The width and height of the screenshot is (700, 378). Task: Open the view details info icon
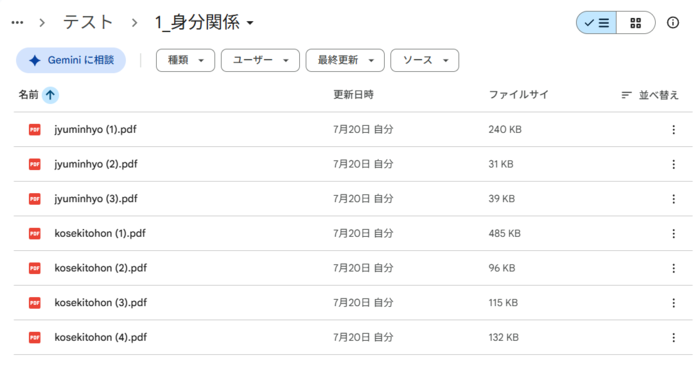(673, 23)
